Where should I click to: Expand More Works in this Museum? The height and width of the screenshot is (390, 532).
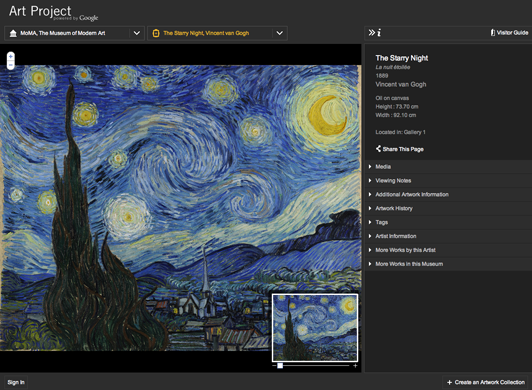(449, 264)
